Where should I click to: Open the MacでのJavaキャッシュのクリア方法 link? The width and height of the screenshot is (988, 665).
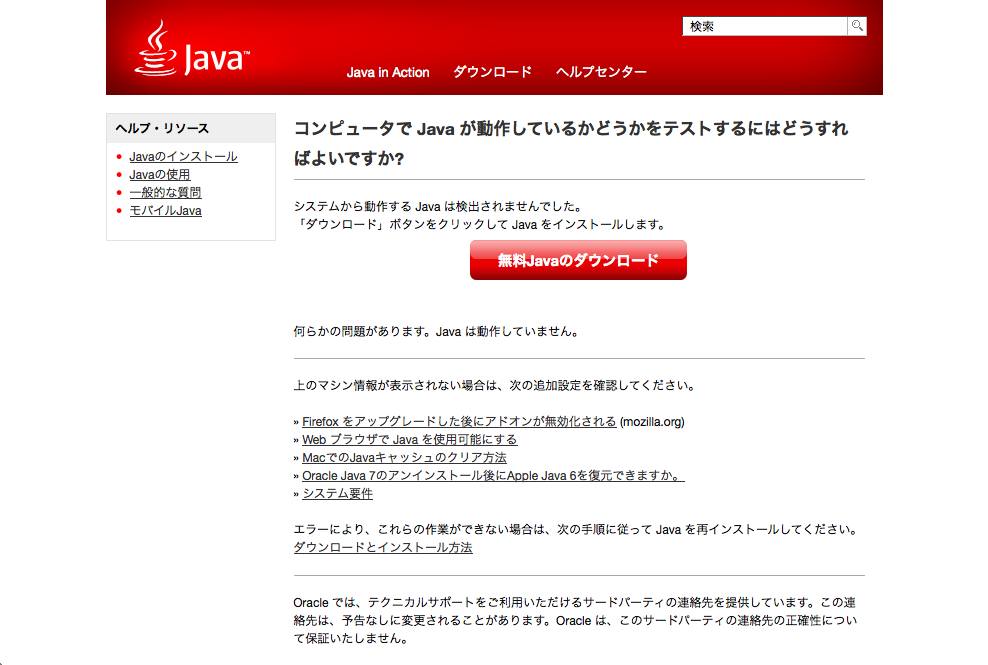click(404, 458)
